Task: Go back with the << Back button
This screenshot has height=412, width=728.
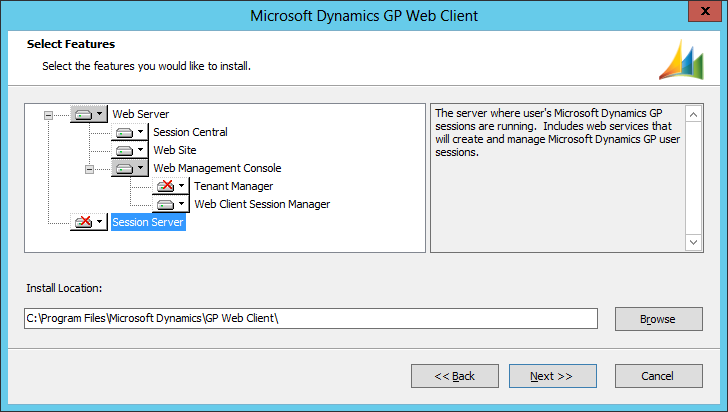Action: (455, 376)
